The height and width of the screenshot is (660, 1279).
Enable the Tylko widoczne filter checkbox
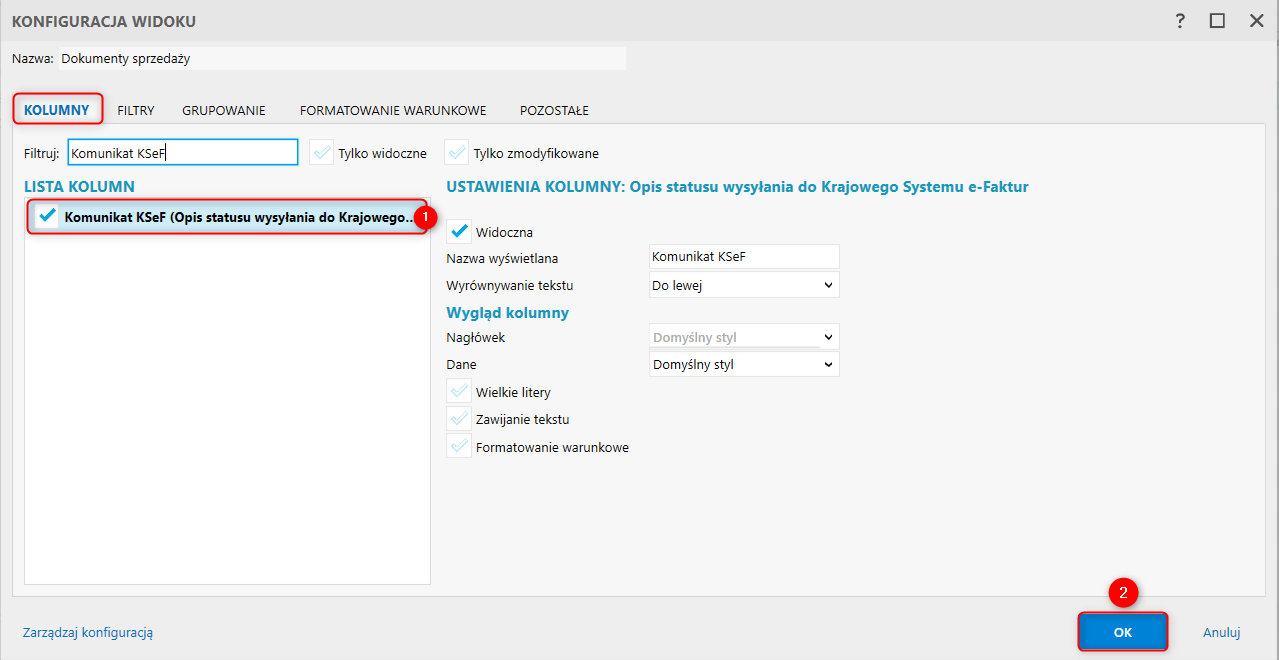click(321, 153)
